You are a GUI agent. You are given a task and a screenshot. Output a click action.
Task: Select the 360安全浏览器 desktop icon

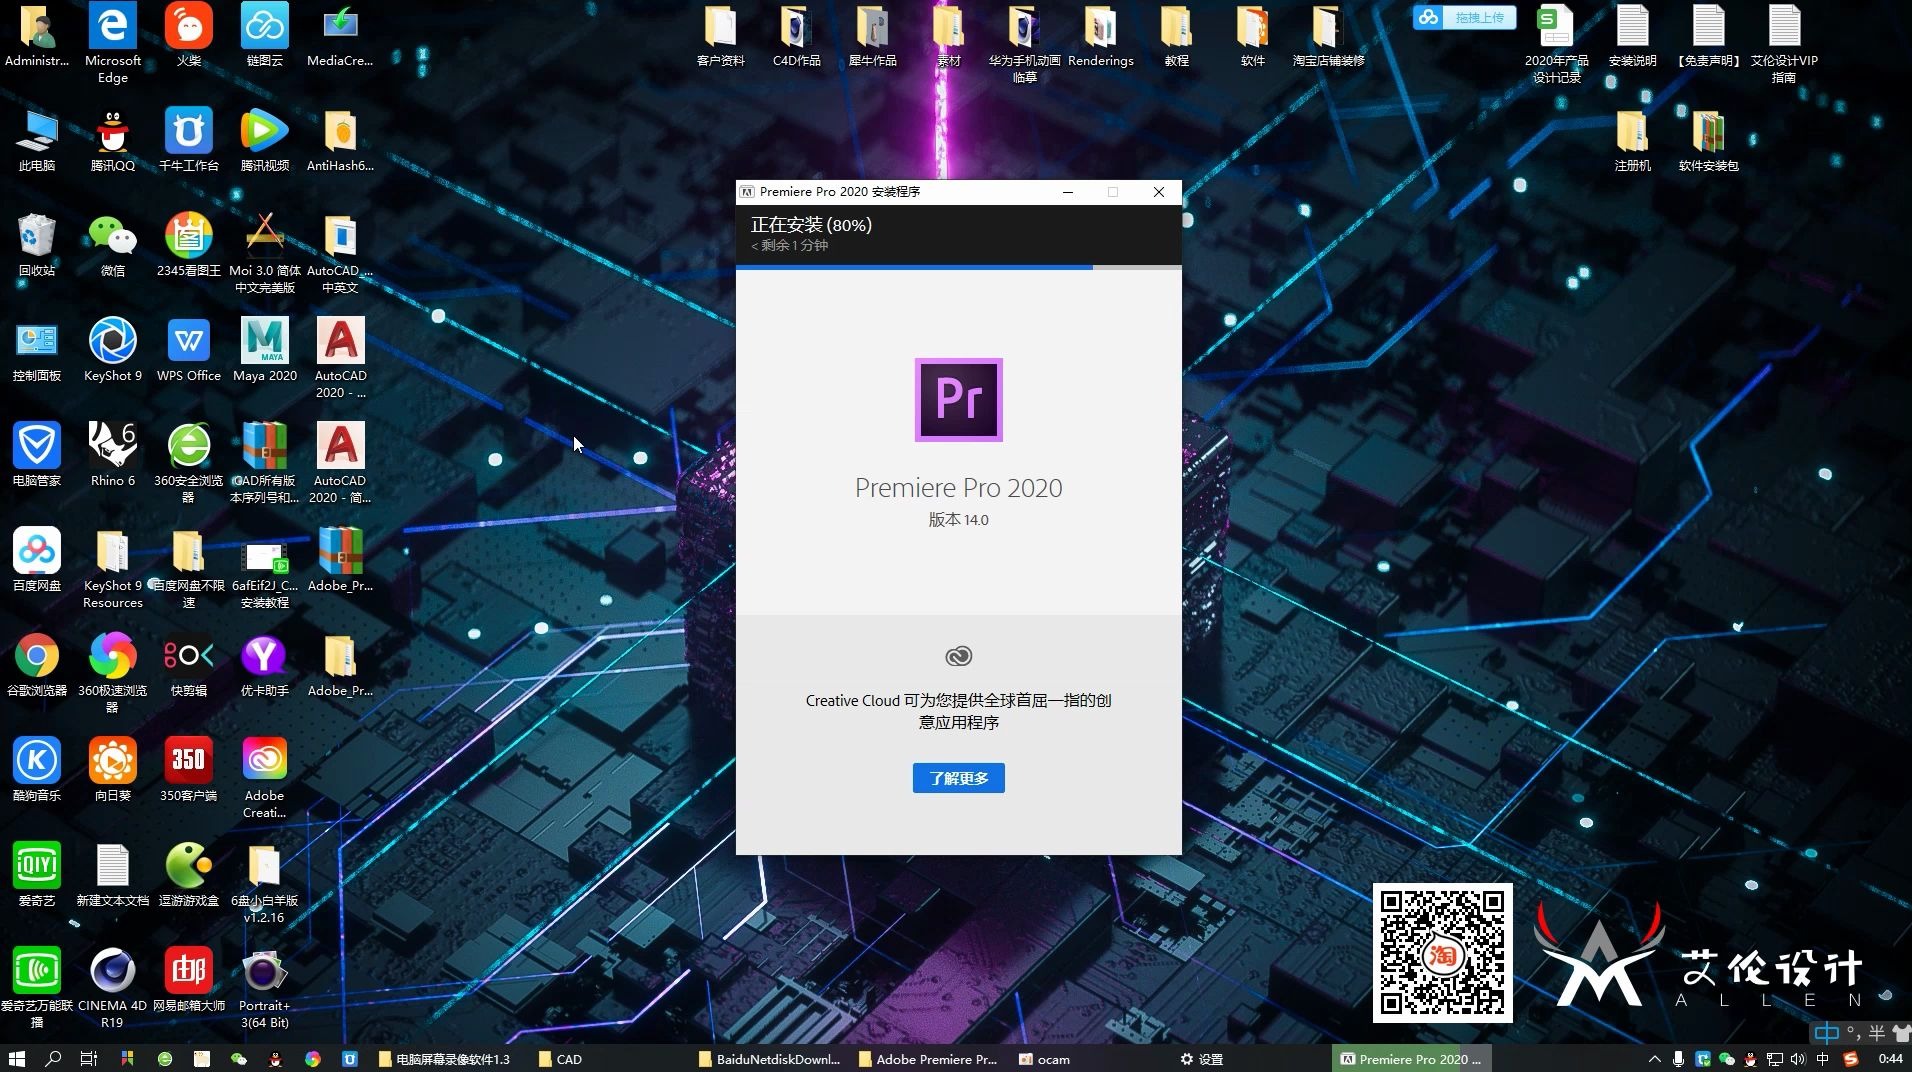click(189, 464)
